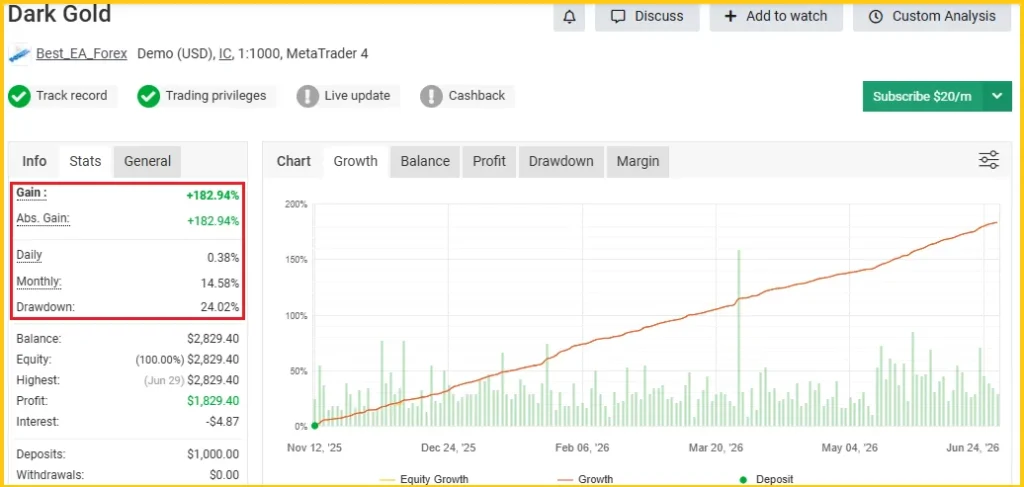Click Add to watch button
Screen dimensions: 1024x487
[x=776, y=17]
